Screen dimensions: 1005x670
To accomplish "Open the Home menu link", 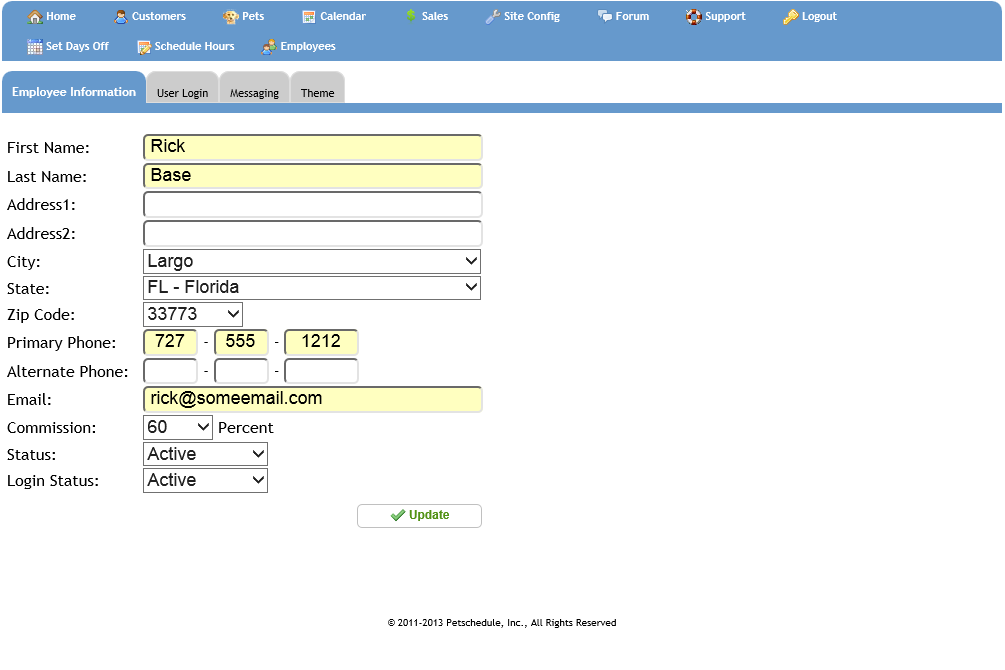I will click(61, 16).
